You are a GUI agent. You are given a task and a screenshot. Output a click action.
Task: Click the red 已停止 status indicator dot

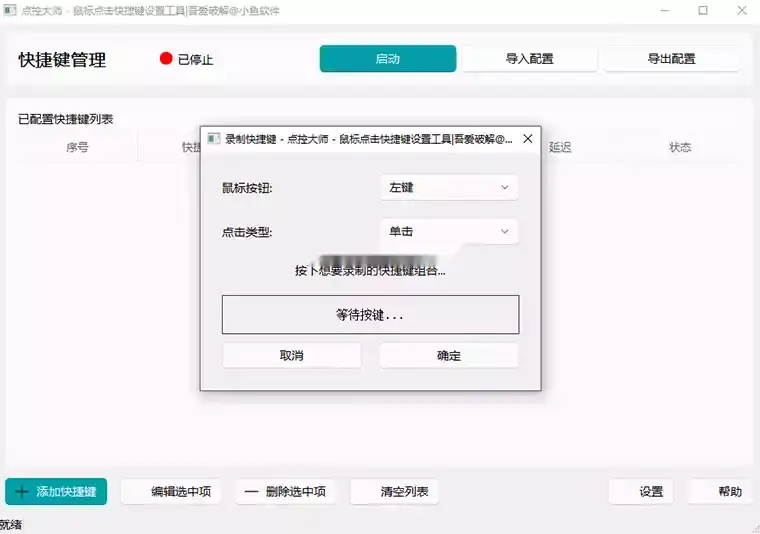coord(166,58)
